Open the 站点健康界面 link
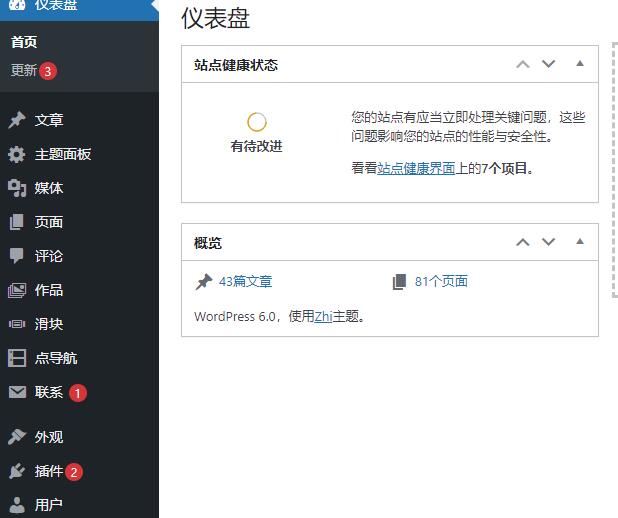Viewport: 618px width, 518px height. (416, 168)
